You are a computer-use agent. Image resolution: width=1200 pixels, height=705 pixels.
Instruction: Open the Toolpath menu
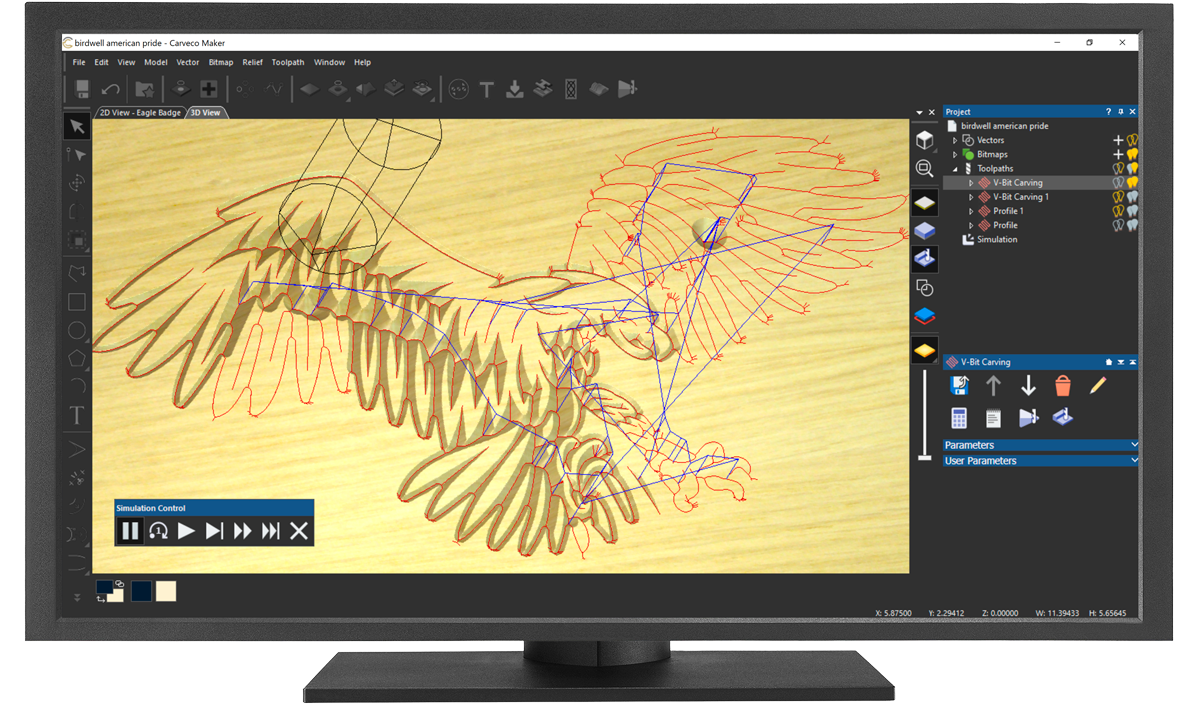(x=288, y=62)
